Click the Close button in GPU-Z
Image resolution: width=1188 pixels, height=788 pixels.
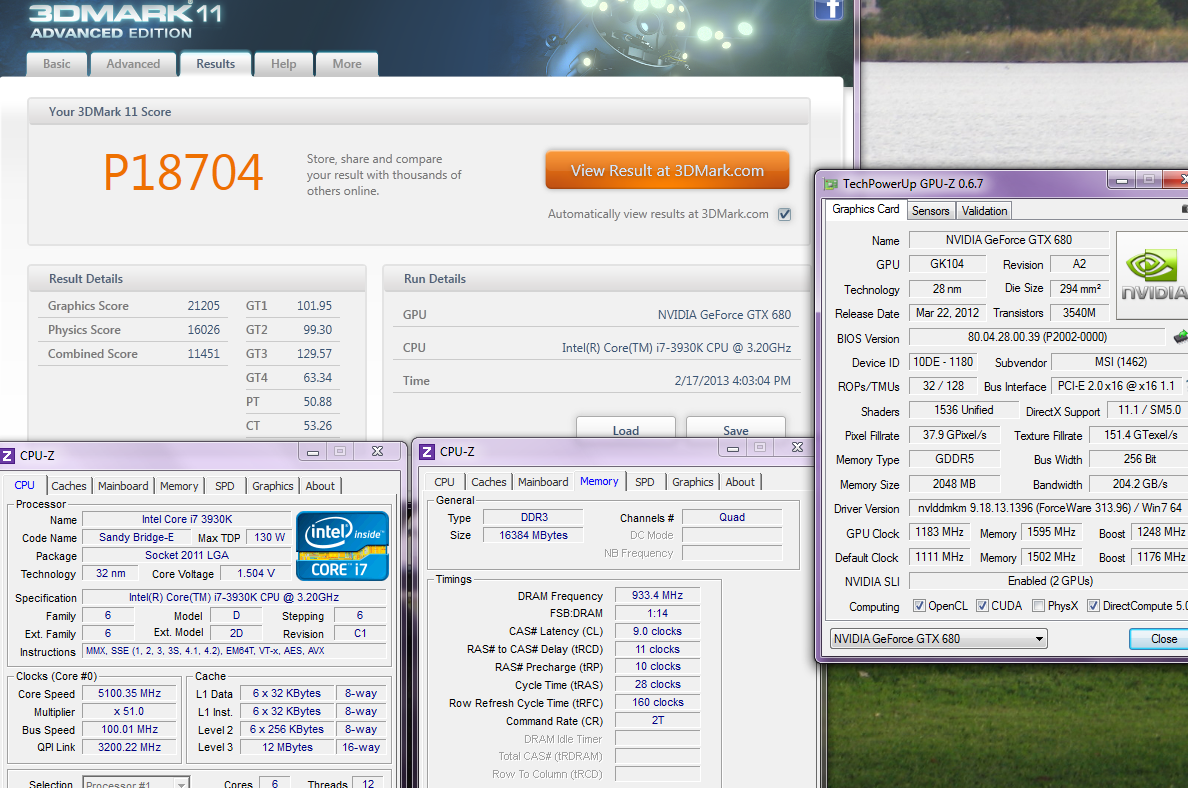click(x=1159, y=639)
